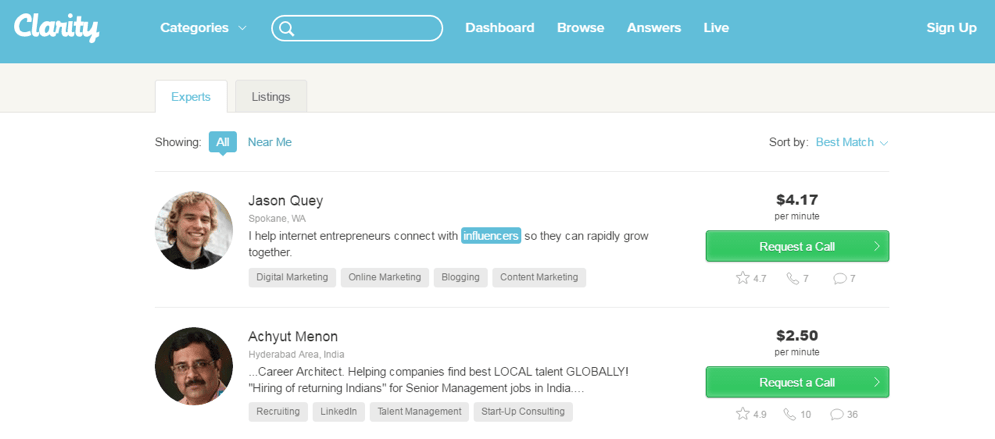Click the highlighted 'influencers' keyword
Image resolution: width=995 pixels, height=439 pixels.
pos(491,236)
